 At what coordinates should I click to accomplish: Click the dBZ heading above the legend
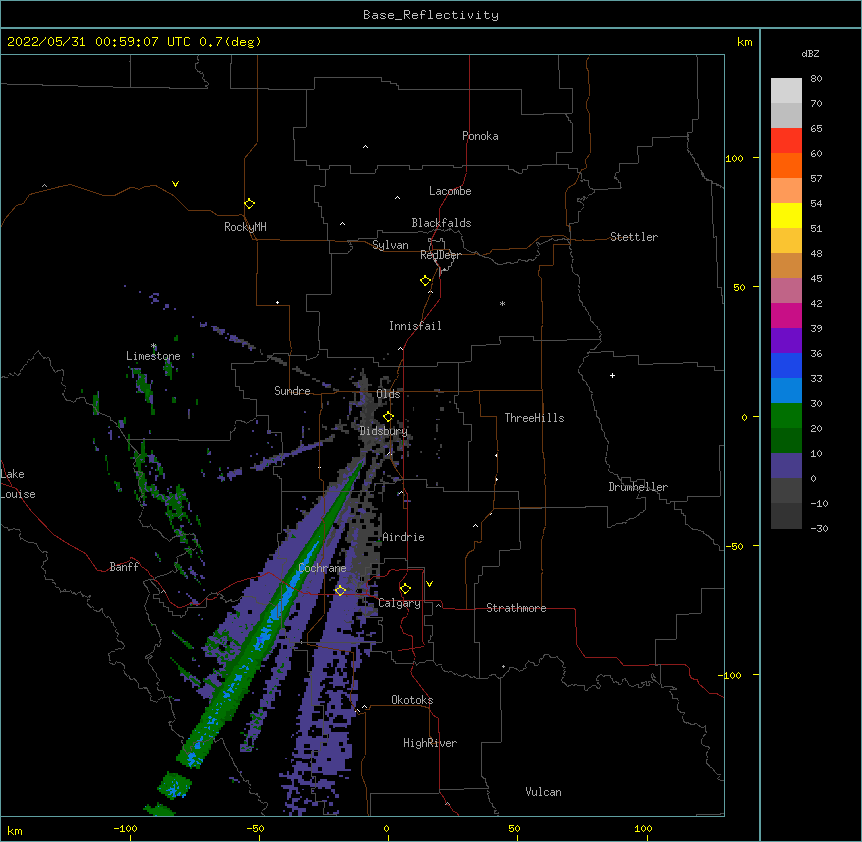[x=810, y=53]
